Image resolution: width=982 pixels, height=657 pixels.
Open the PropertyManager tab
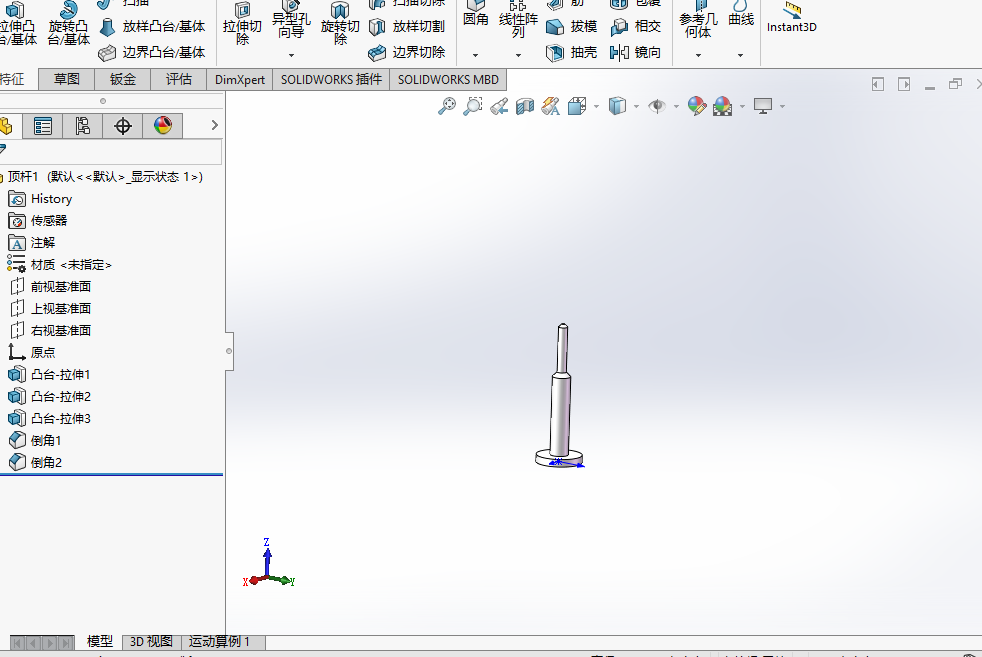[x=43, y=126]
